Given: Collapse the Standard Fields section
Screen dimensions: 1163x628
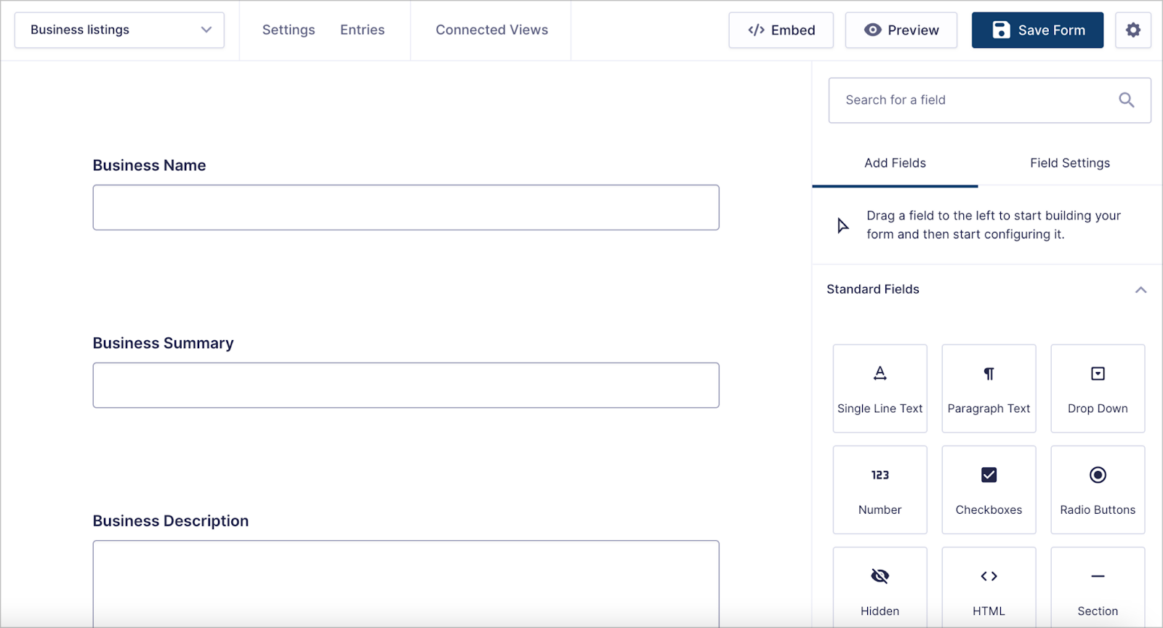Looking at the screenshot, I should click(x=1141, y=289).
